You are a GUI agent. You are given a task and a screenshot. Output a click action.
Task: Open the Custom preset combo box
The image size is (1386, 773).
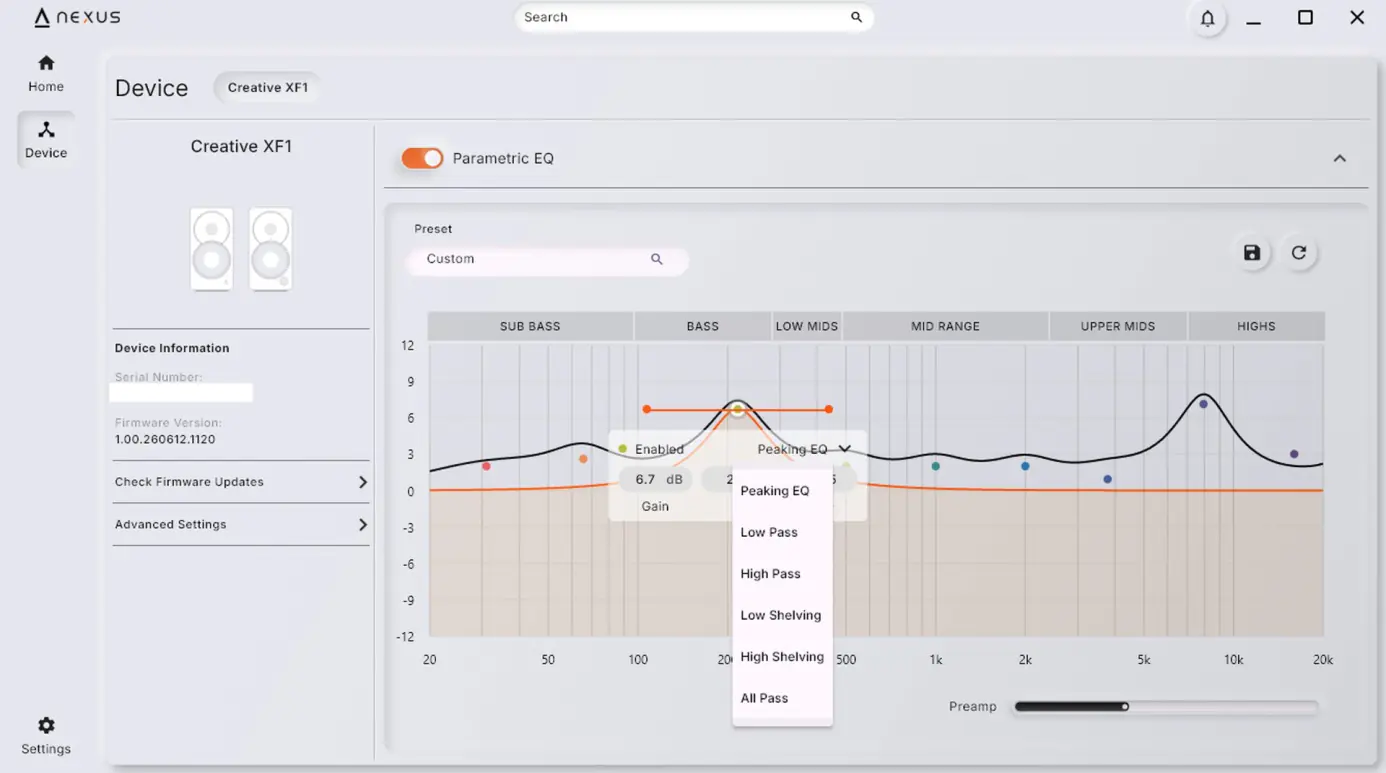pos(547,259)
